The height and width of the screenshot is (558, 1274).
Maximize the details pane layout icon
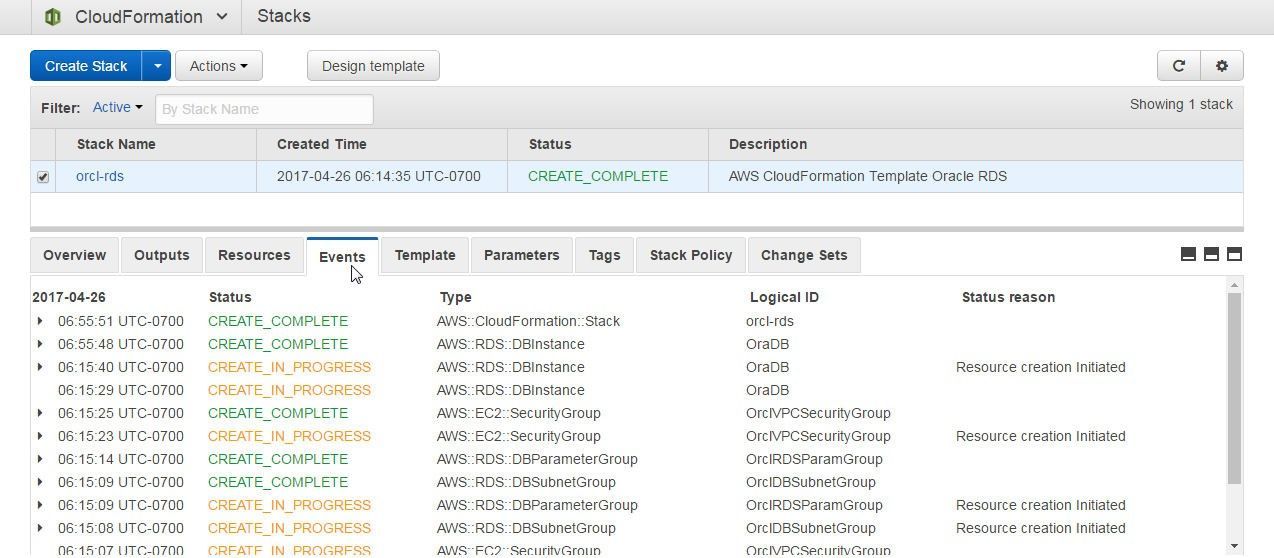point(1234,254)
